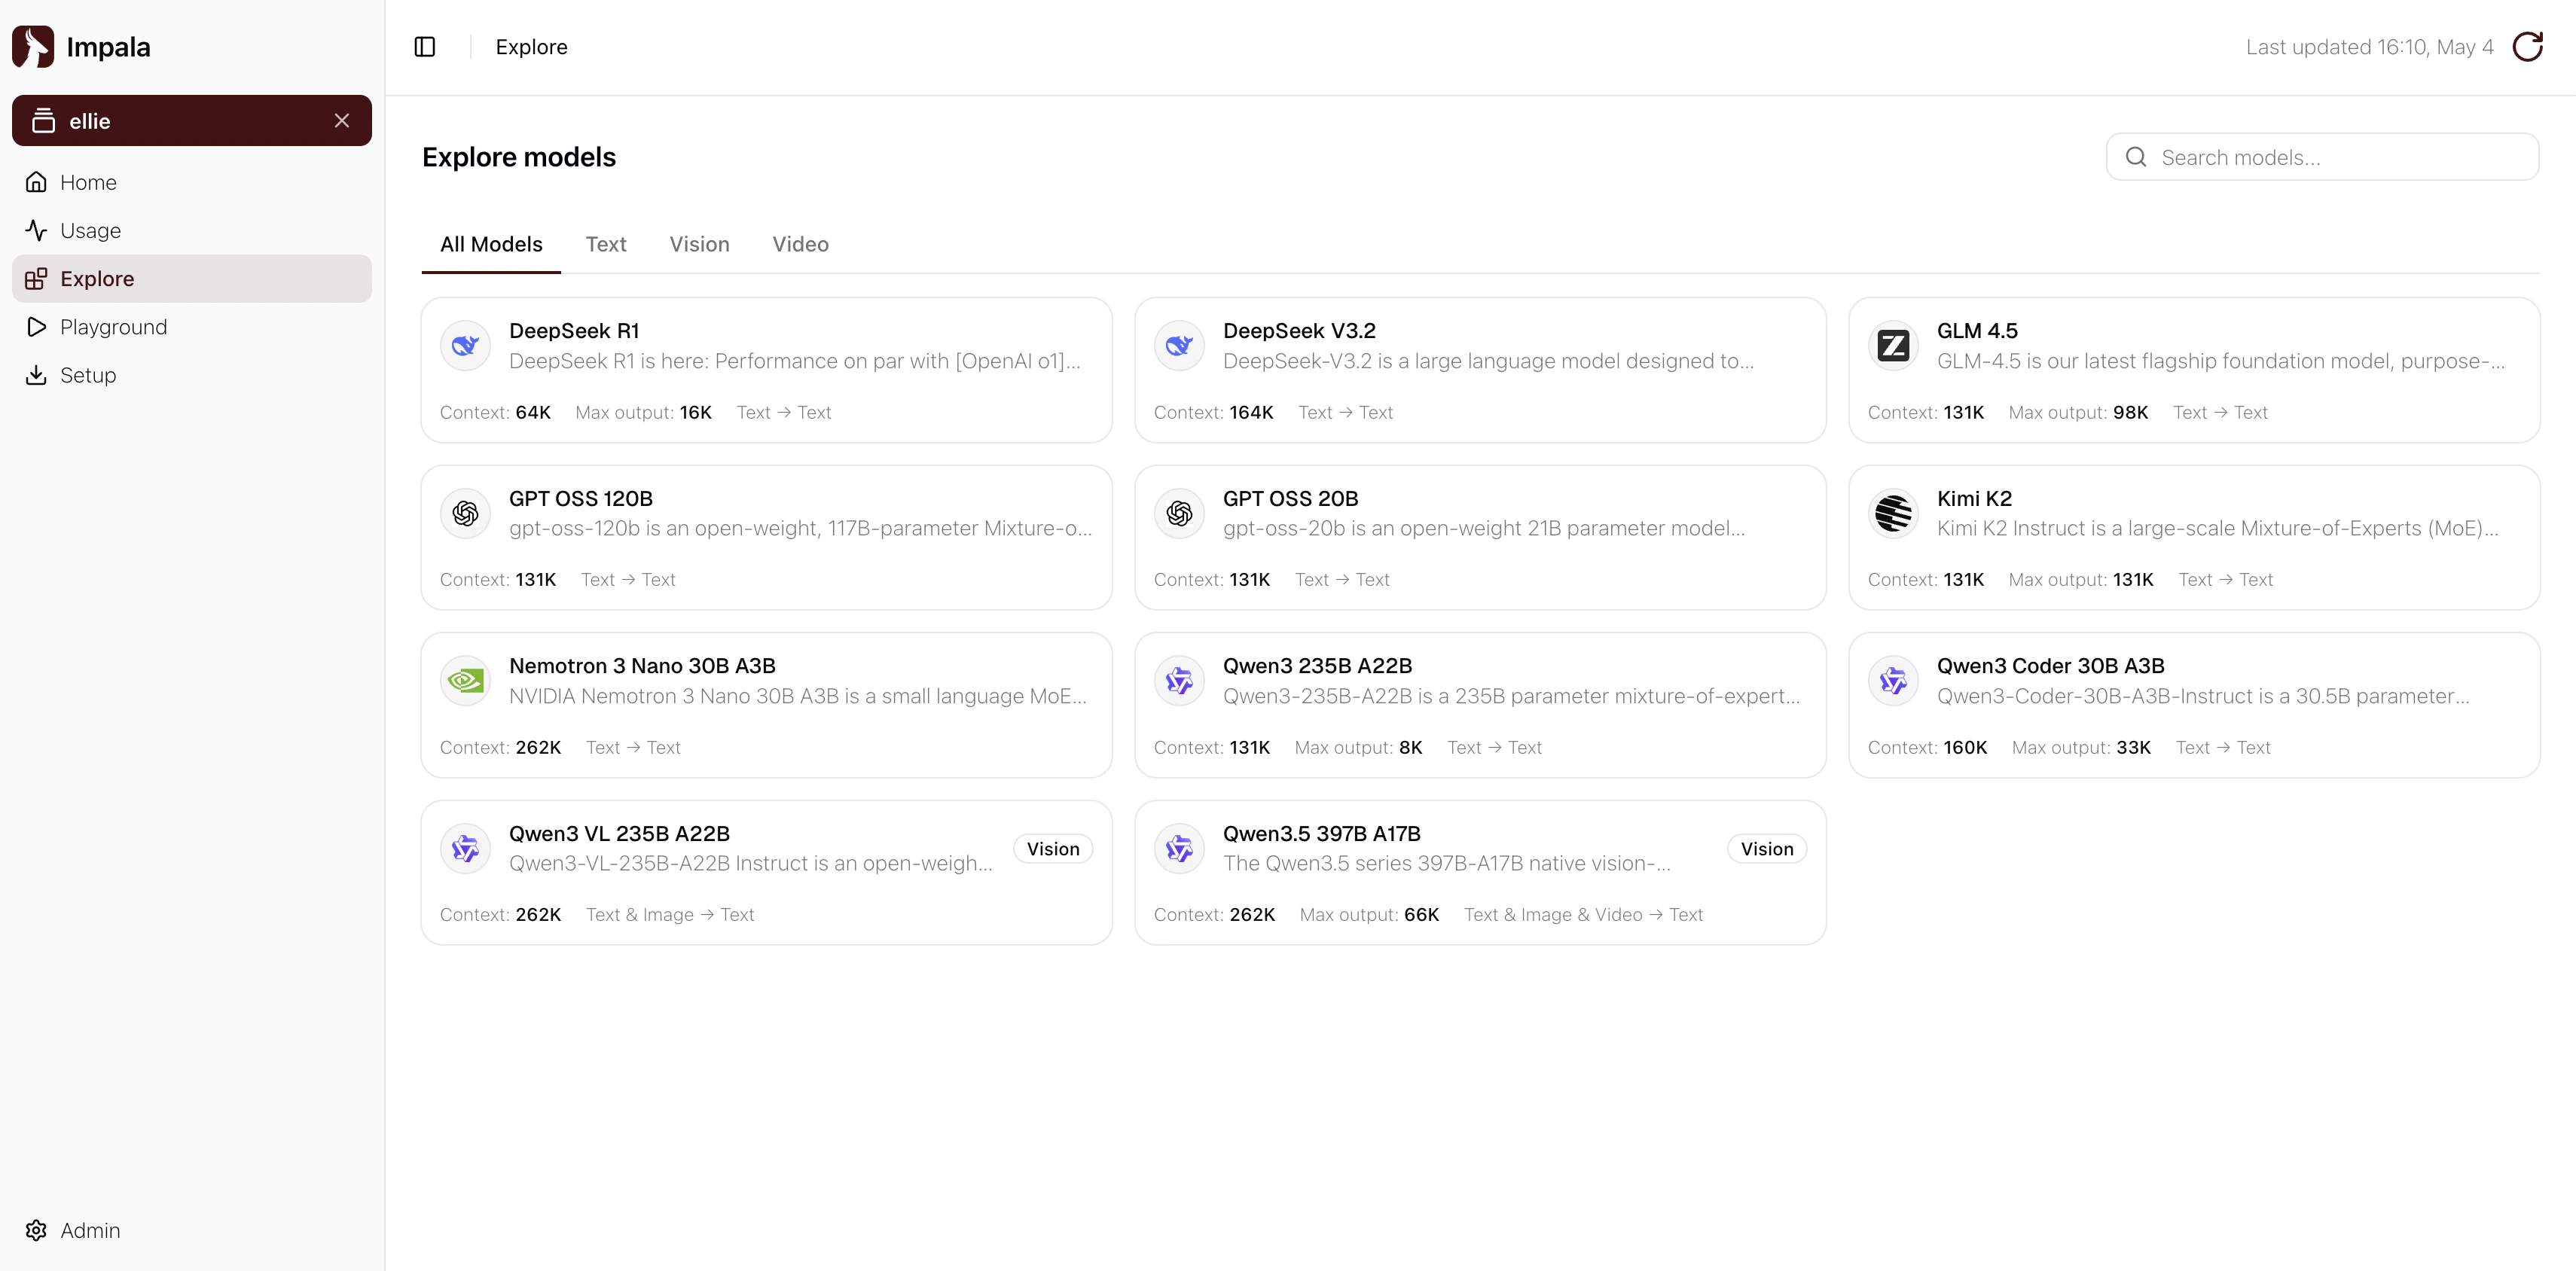Click 'Text & Image & Video → Text' label
The width and height of the screenshot is (2576, 1271).
point(1583,915)
